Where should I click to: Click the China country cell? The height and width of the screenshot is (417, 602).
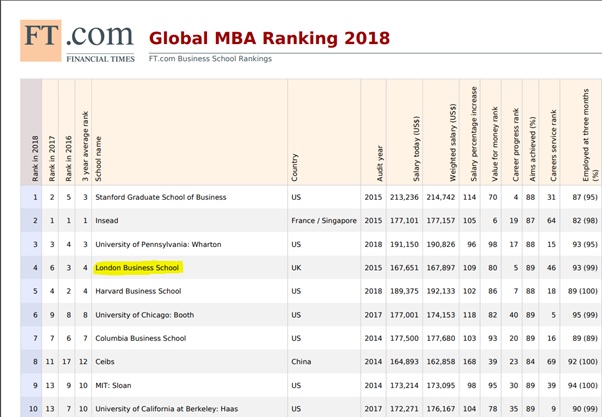tap(301, 362)
